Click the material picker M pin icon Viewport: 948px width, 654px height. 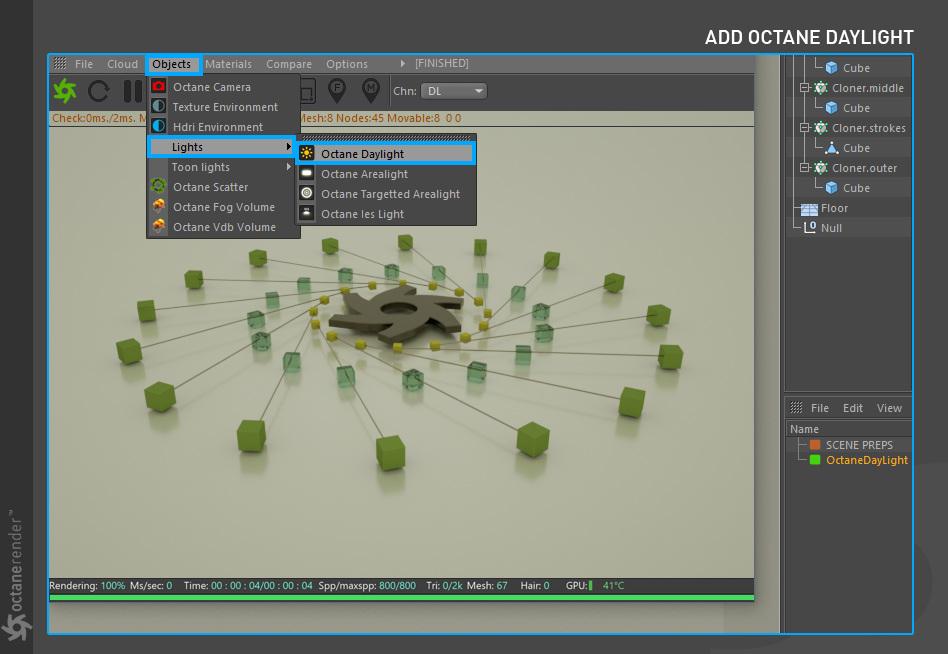371,90
